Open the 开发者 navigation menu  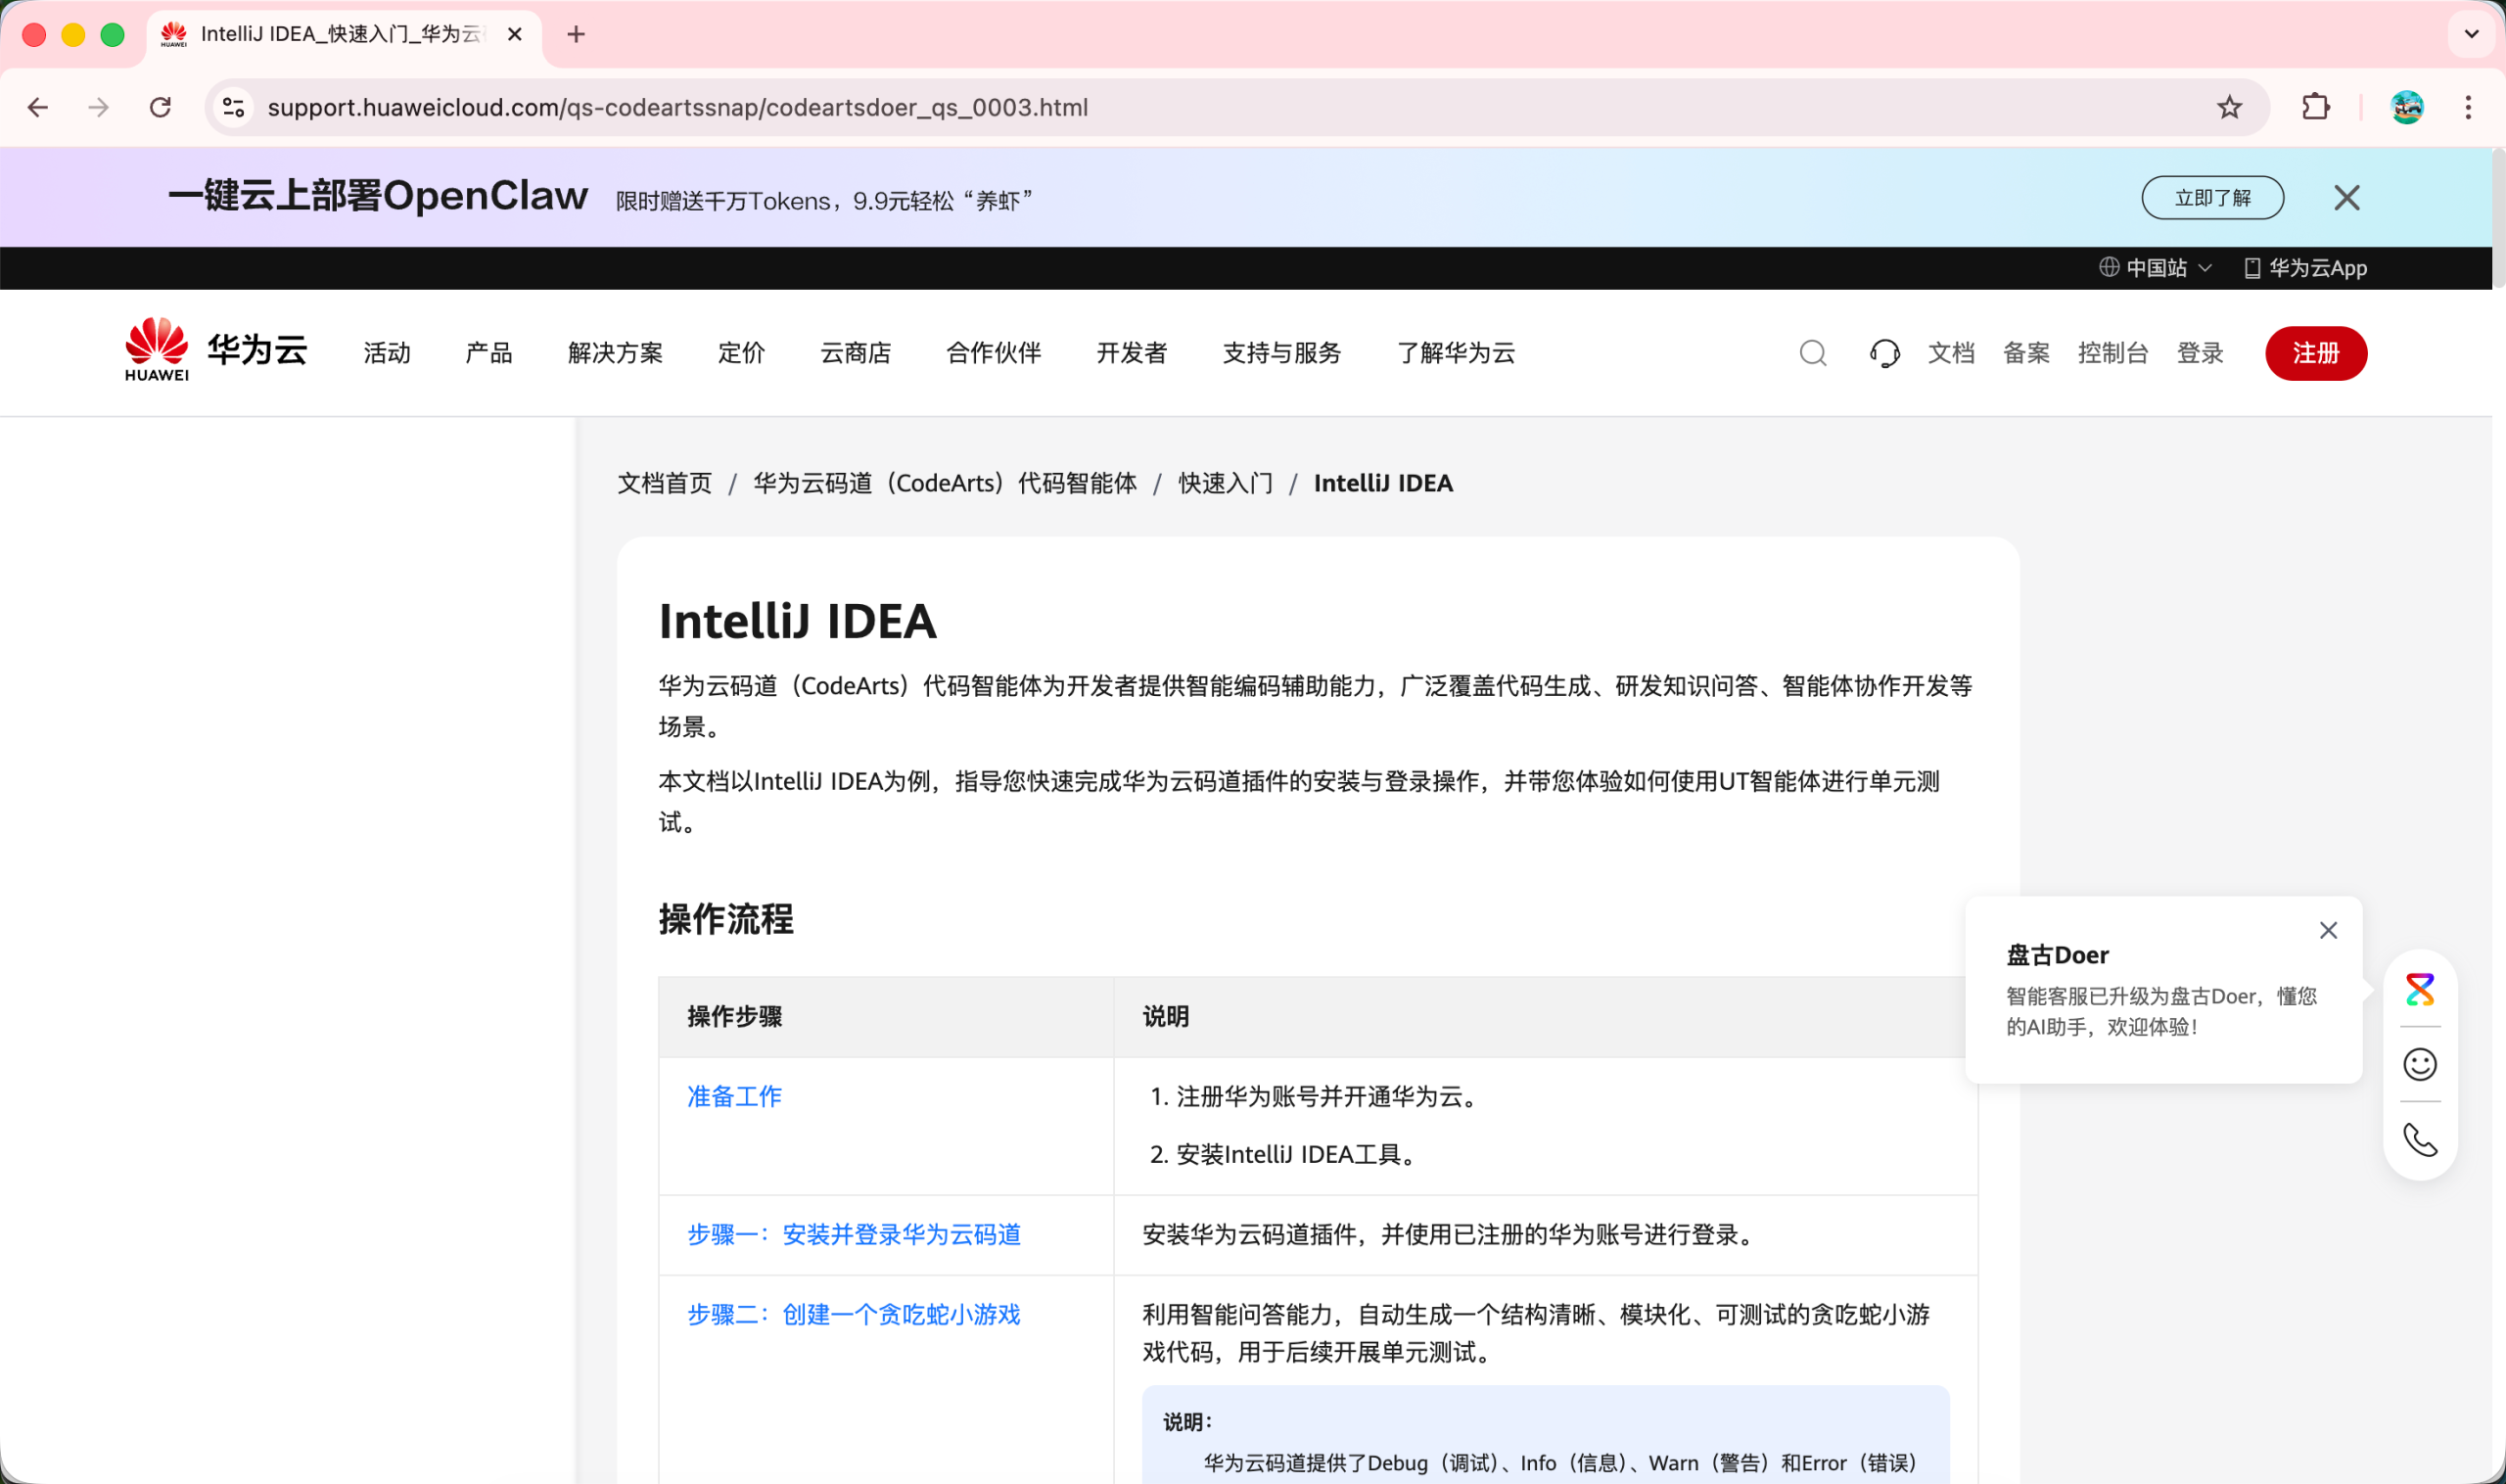tap(1131, 353)
